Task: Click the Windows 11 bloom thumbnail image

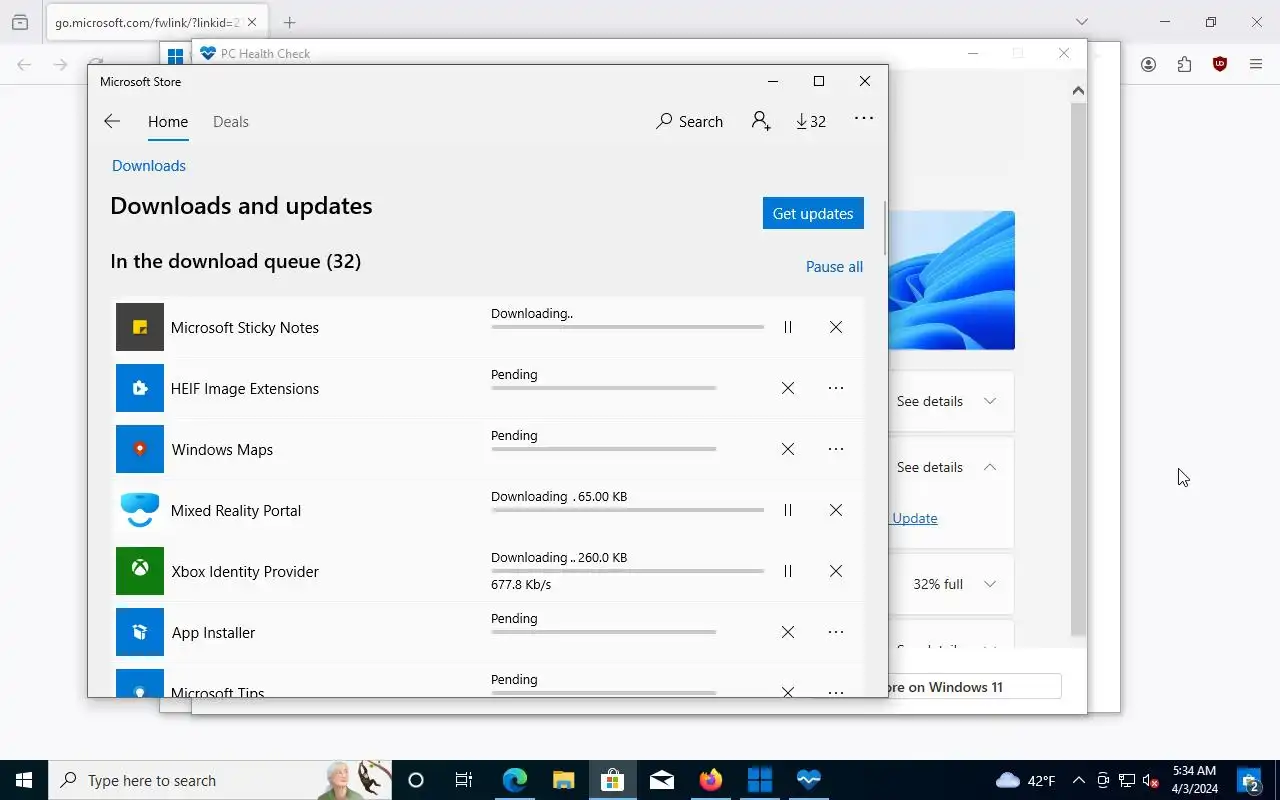Action: pos(951,280)
